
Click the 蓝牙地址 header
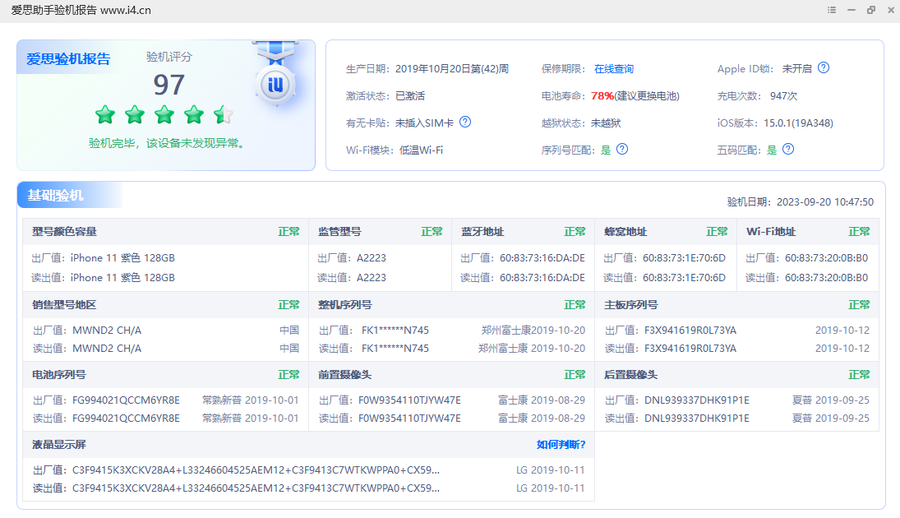pyautogui.click(x=483, y=231)
